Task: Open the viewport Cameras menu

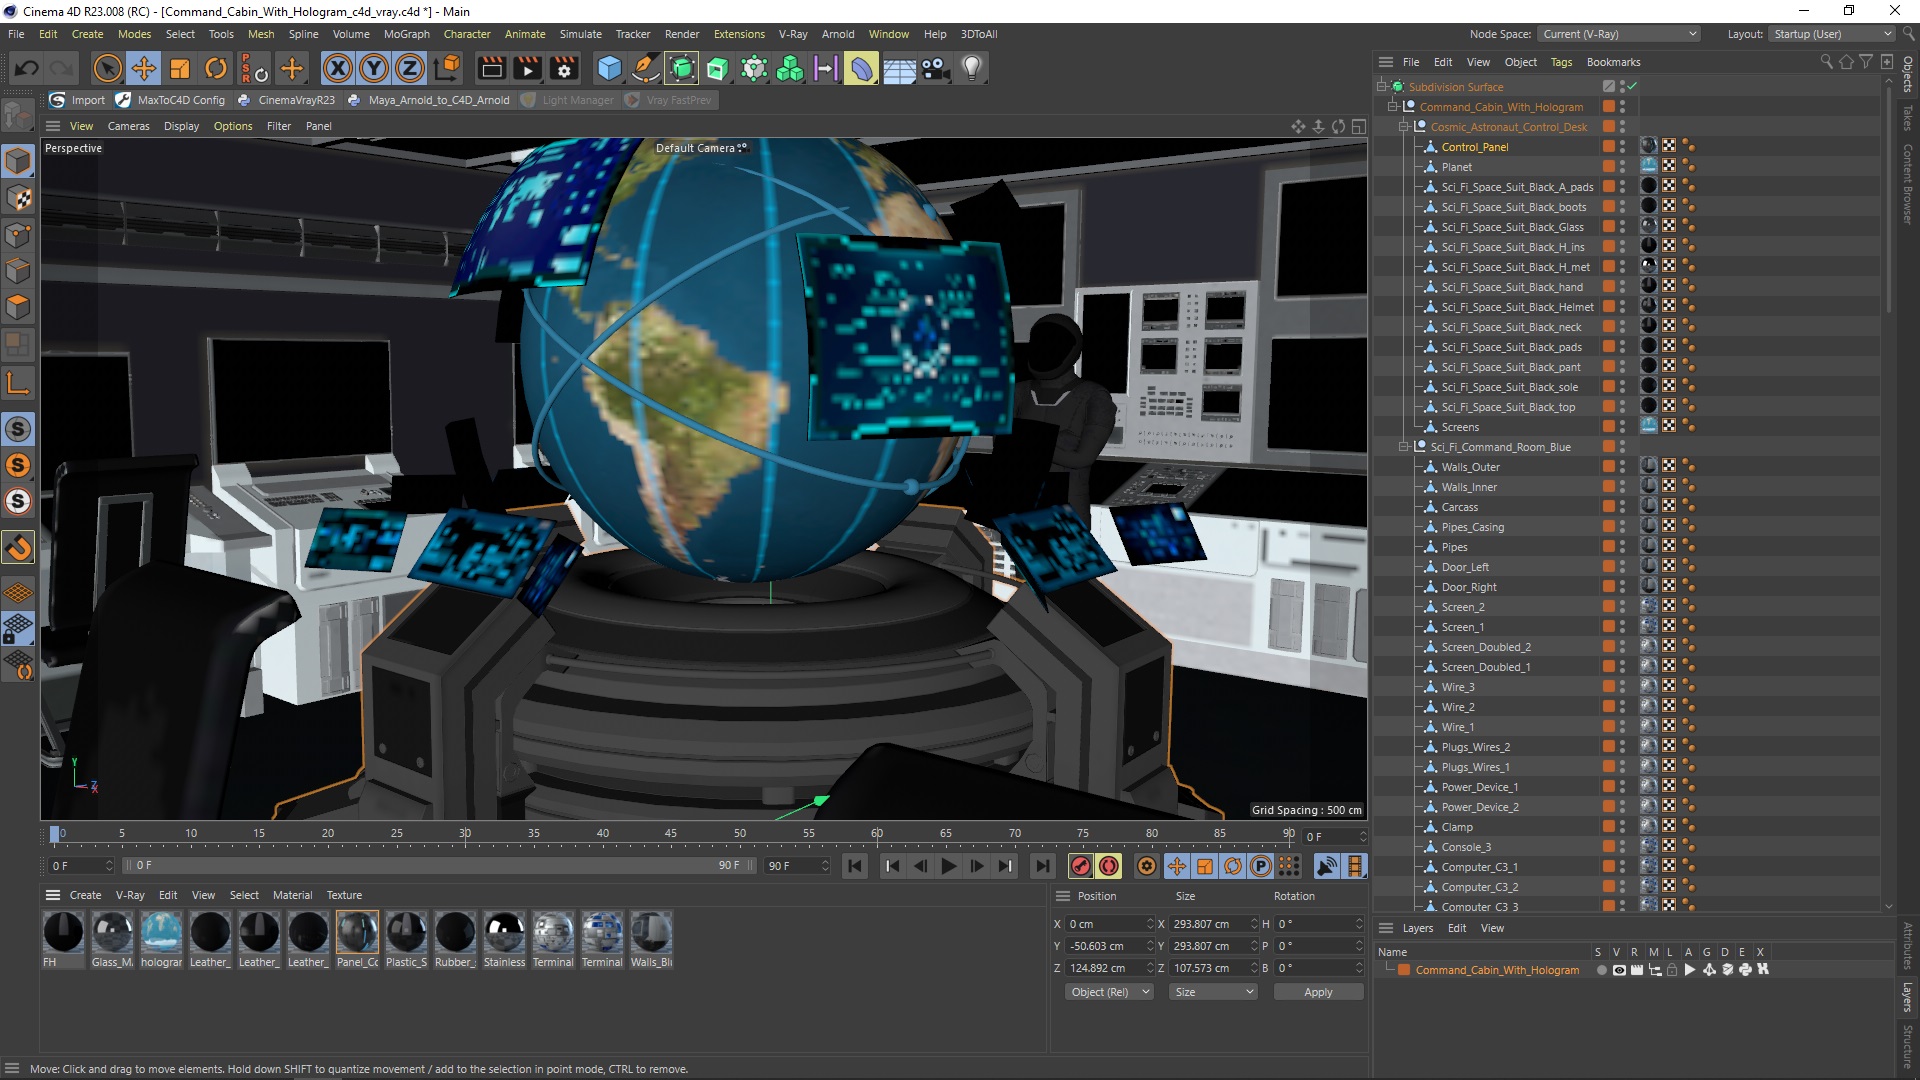Action: 128,126
